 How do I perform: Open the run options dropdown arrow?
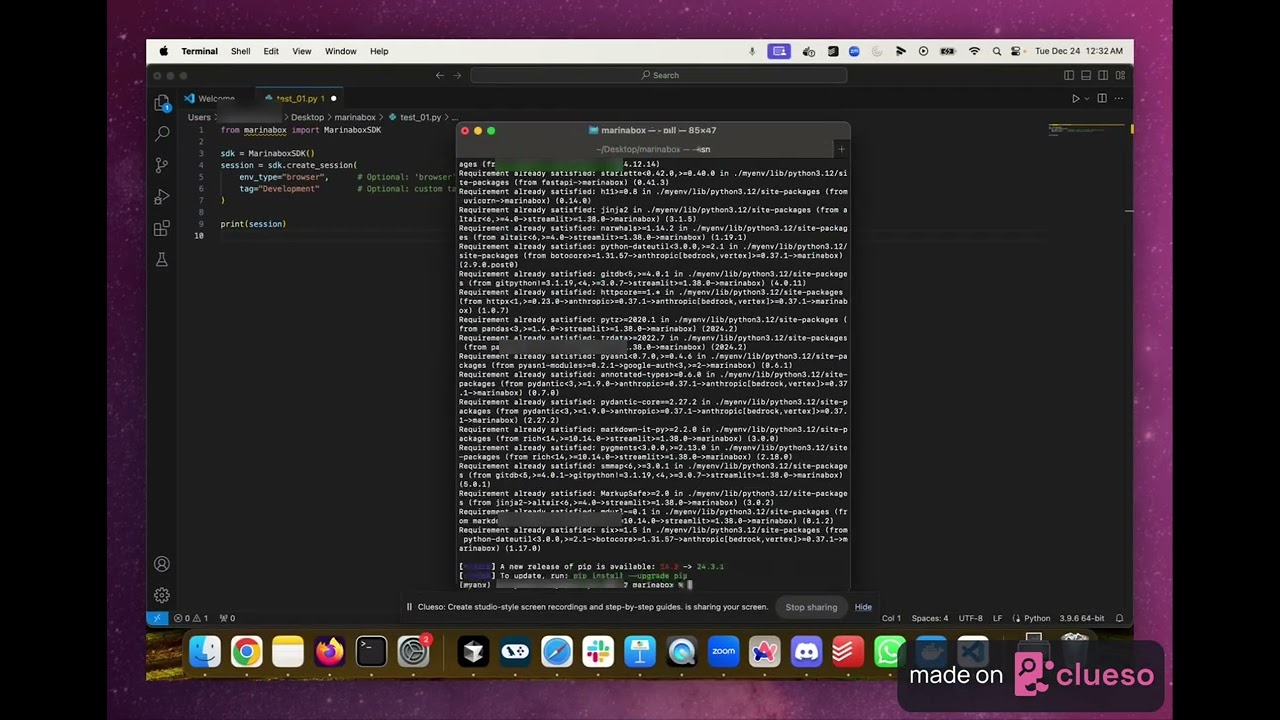[x=1087, y=98]
